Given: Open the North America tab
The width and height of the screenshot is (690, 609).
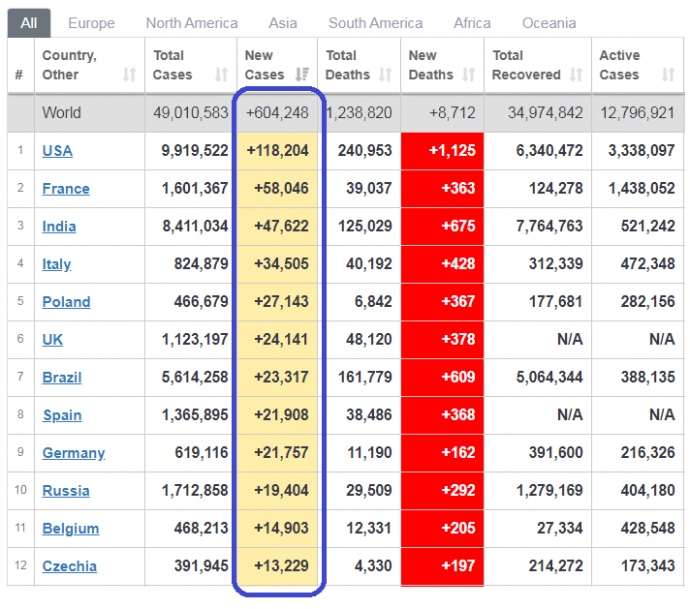Looking at the screenshot, I should (x=191, y=22).
